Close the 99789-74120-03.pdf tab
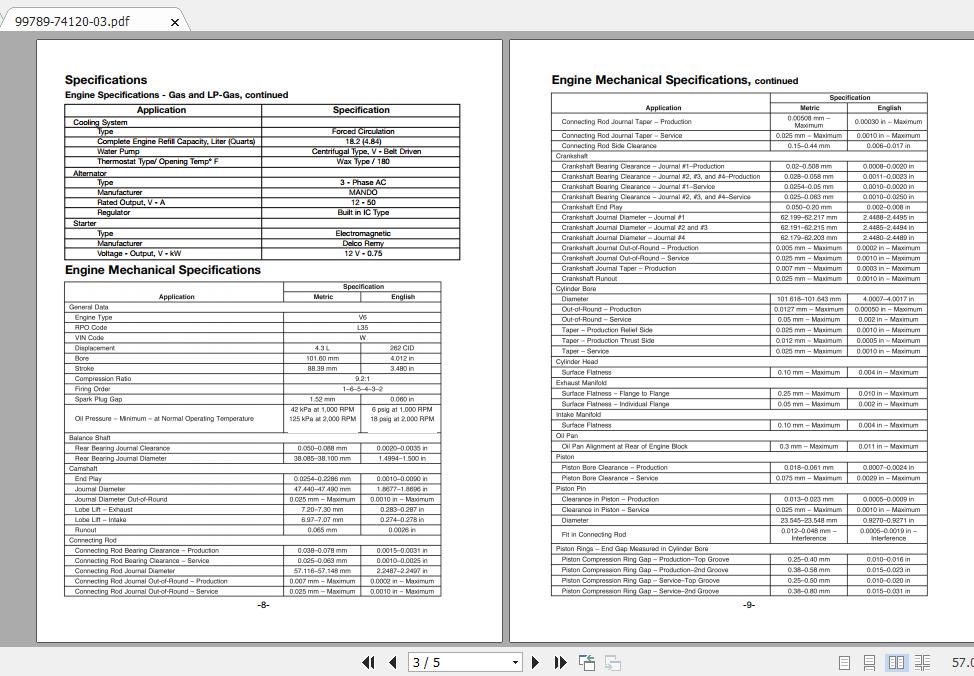Viewport: 974px width, 676px height. [175, 21]
